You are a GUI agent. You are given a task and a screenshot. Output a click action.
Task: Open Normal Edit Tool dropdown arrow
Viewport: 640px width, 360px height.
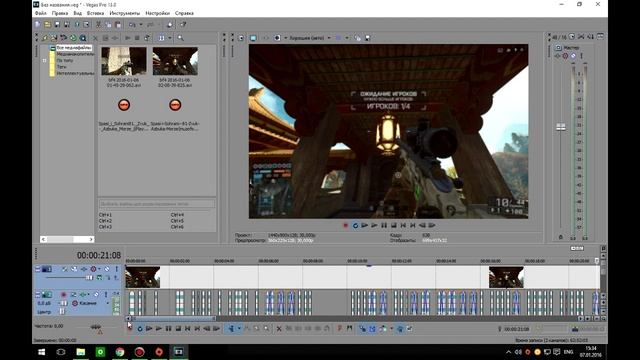(x=239, y=329)
